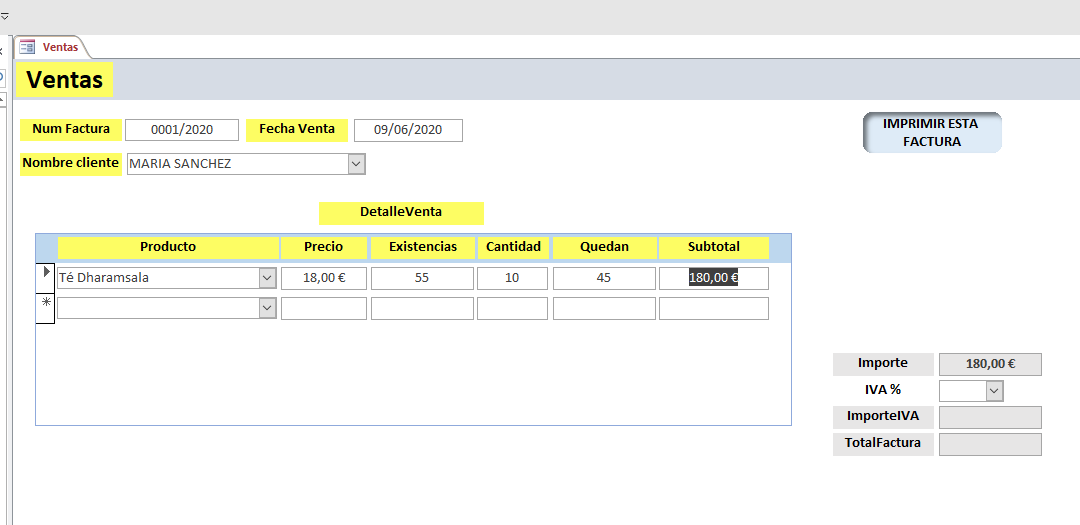Open the quick access toolbar customize arrow
Viewport: 1080px width, 525px height.
coord(4,16)
